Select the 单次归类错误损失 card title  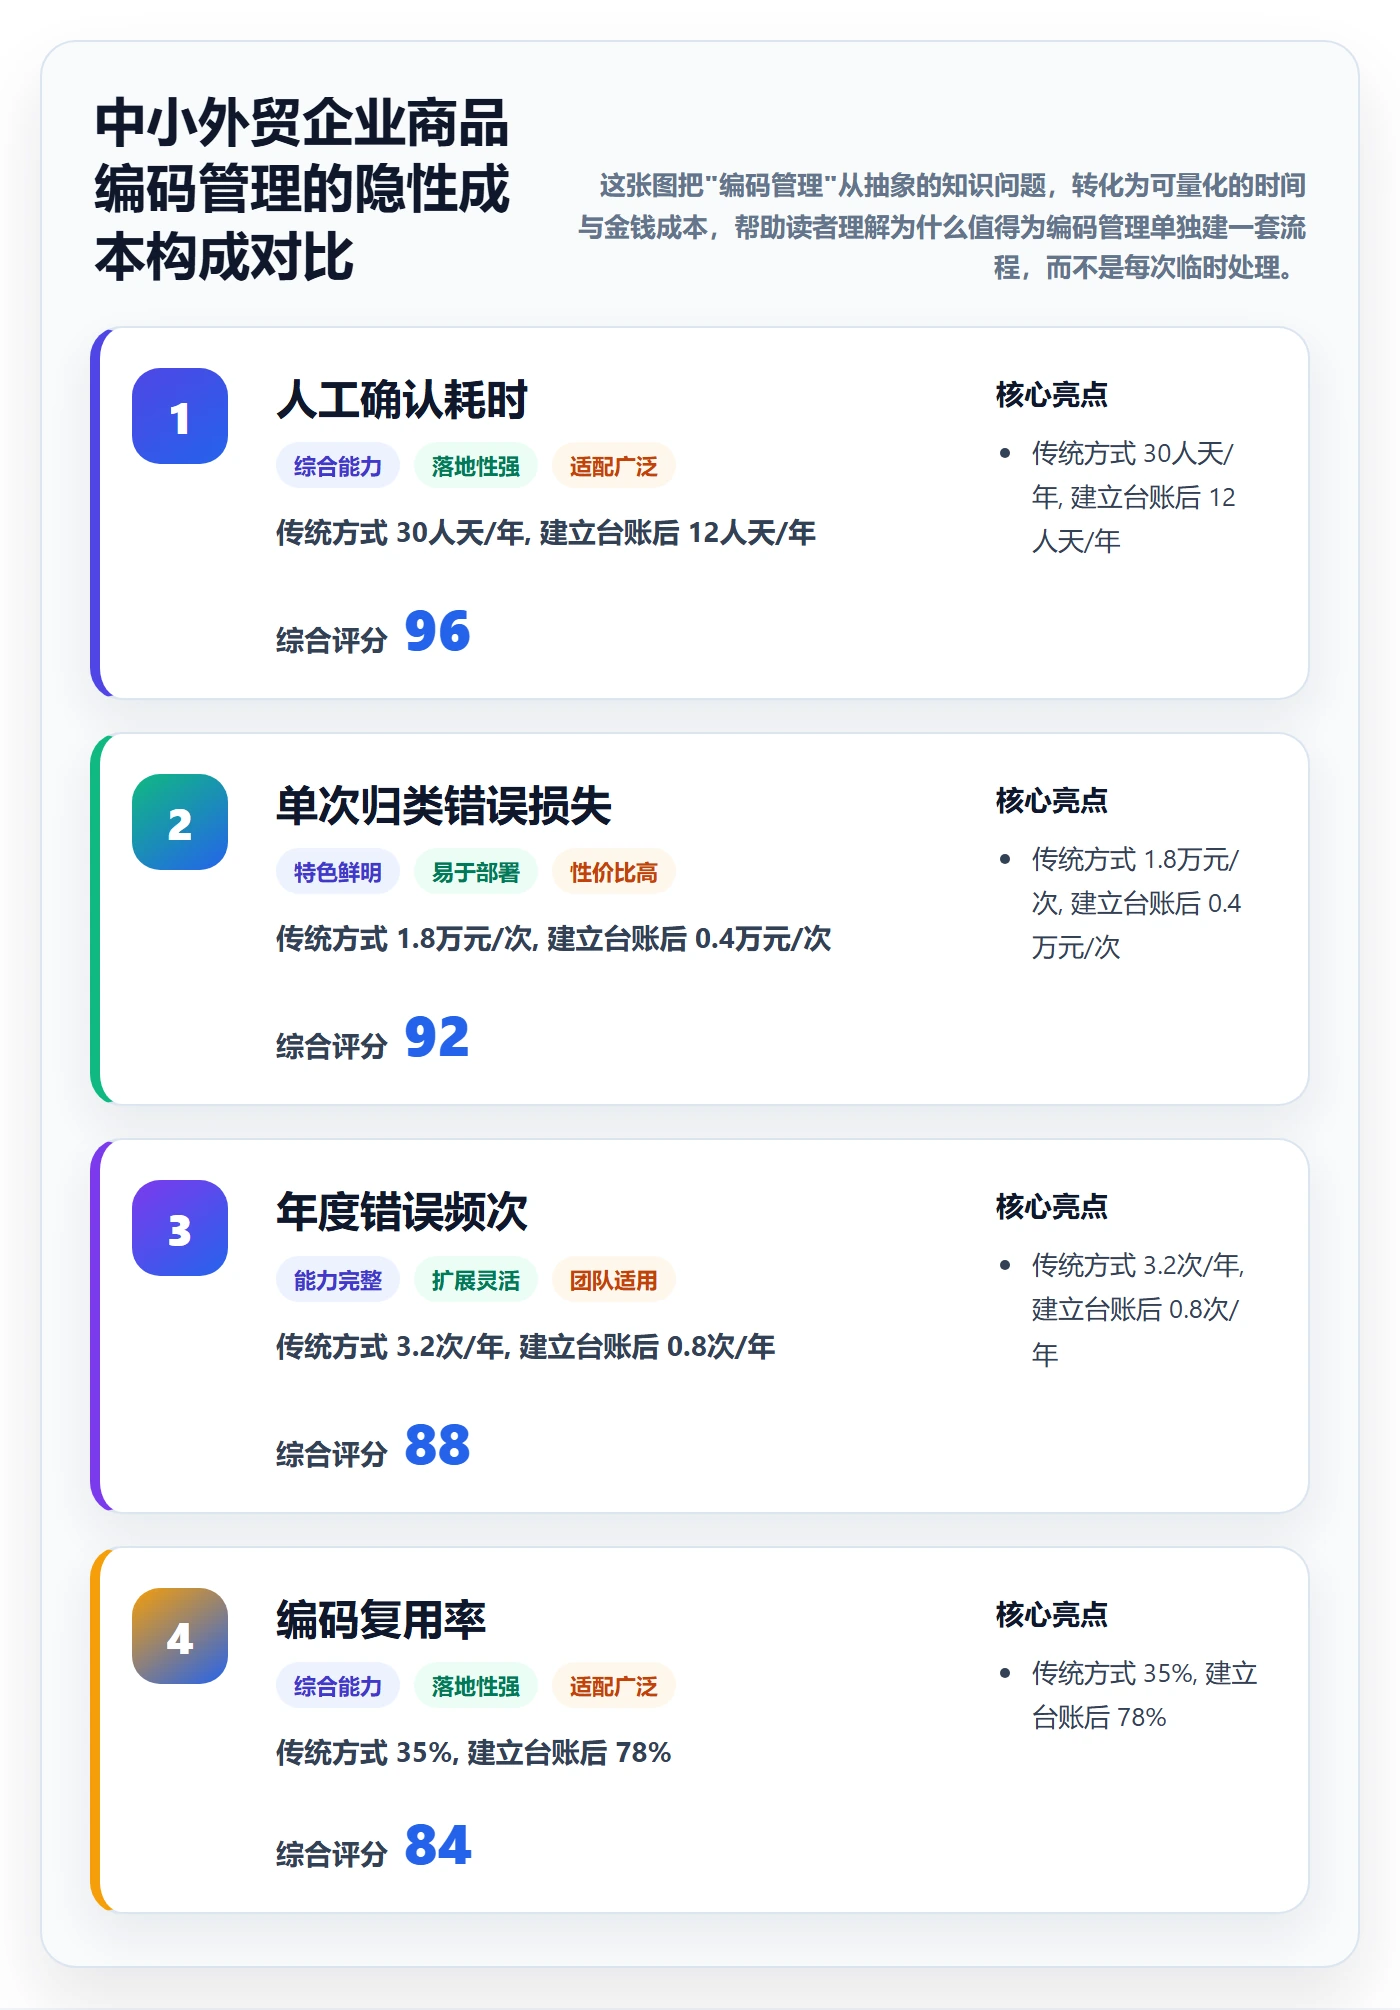click(444, 806)
